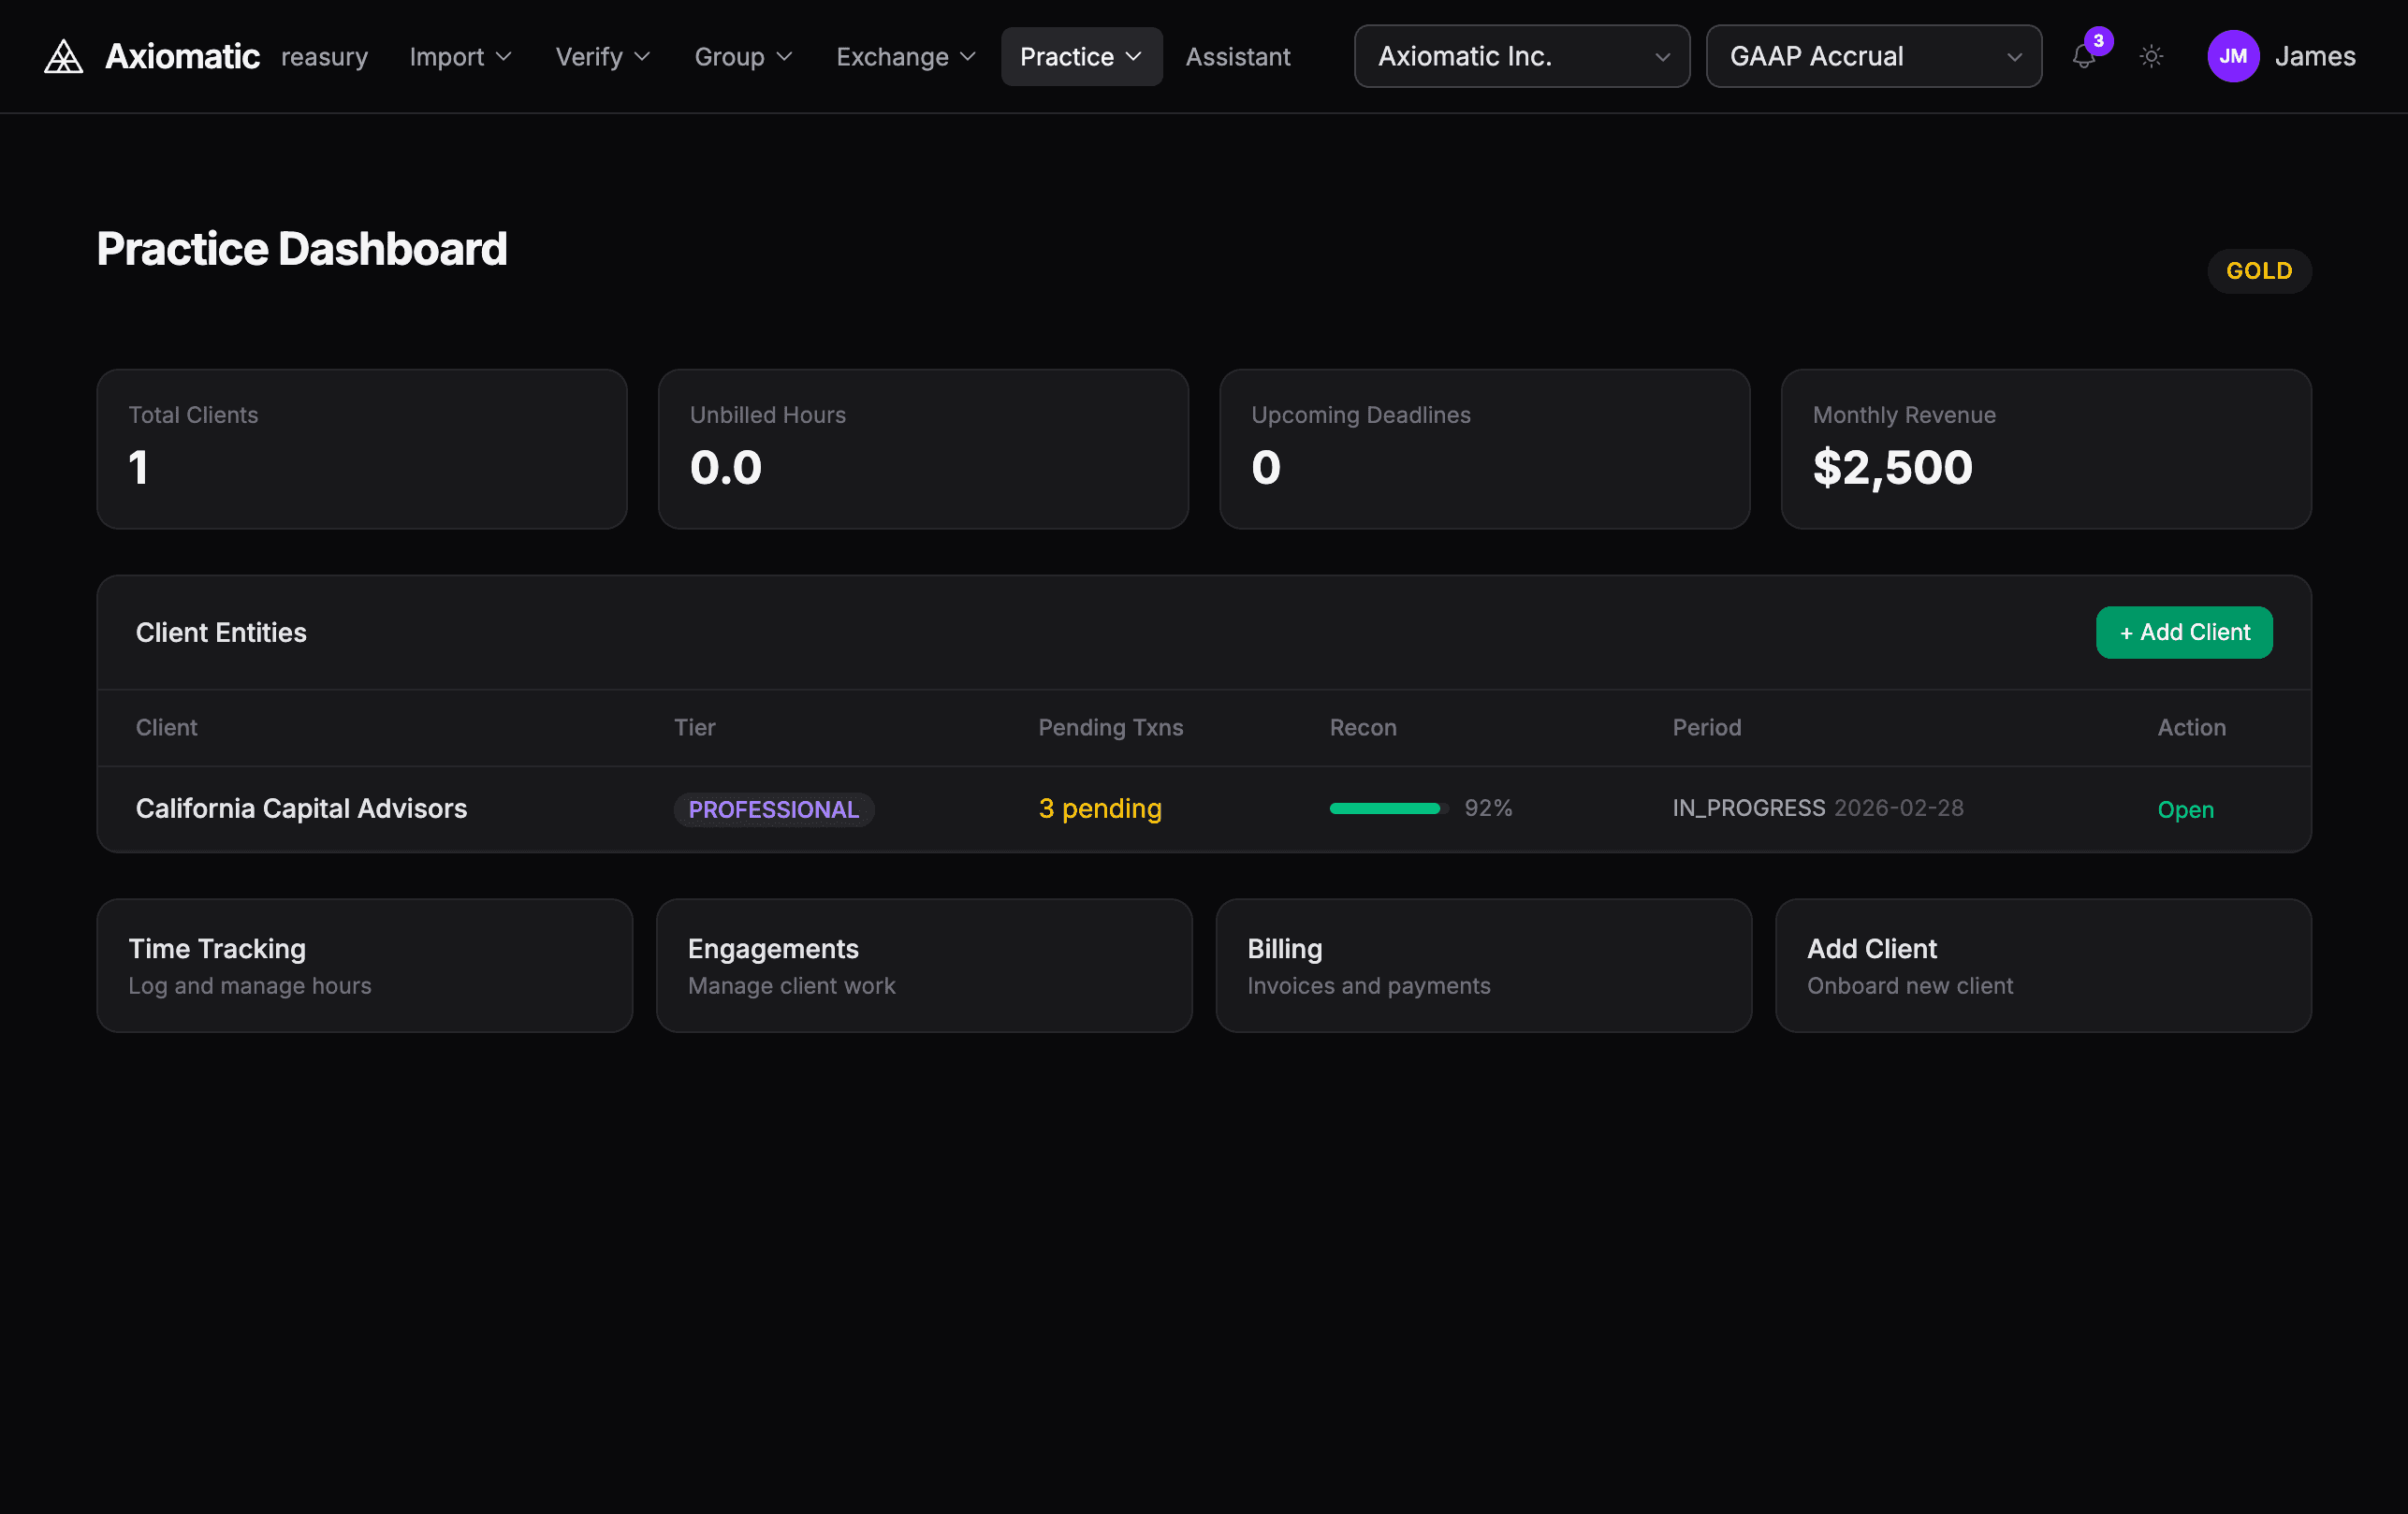Click the JM profile avatar
Viewport: 2408px width, 1514px height.
(x=2233, y=56)
